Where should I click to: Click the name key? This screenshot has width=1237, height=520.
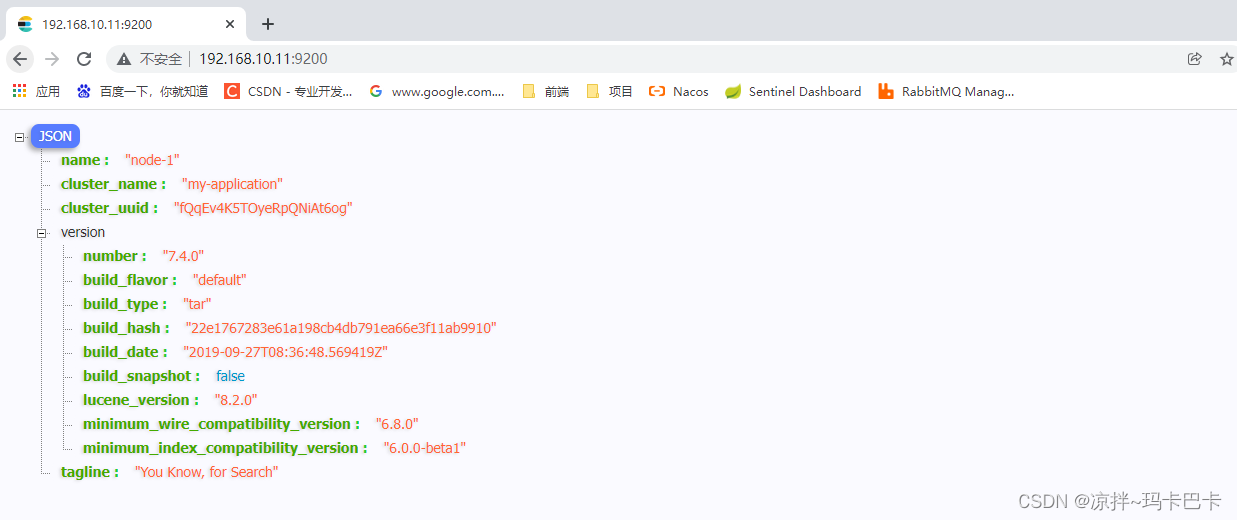coord(85,160)
